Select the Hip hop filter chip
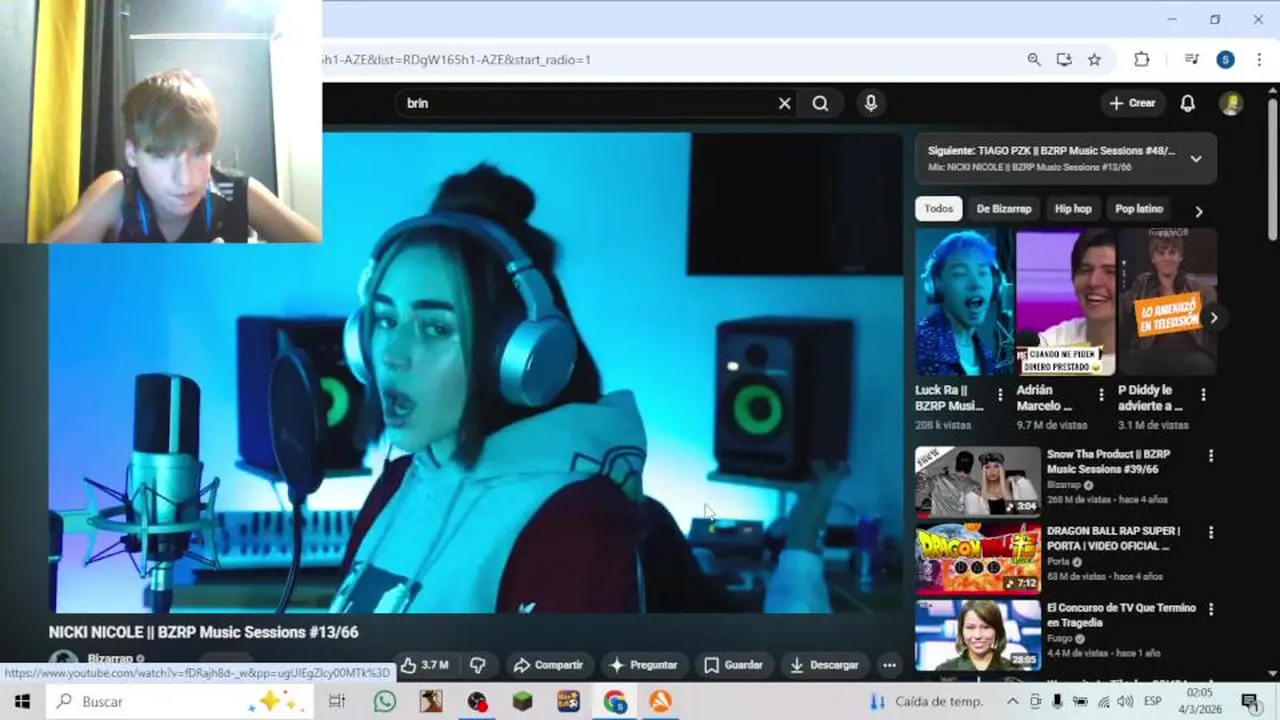Image resolution: width=1280 pixels, height=720 pixels. 1073,209
